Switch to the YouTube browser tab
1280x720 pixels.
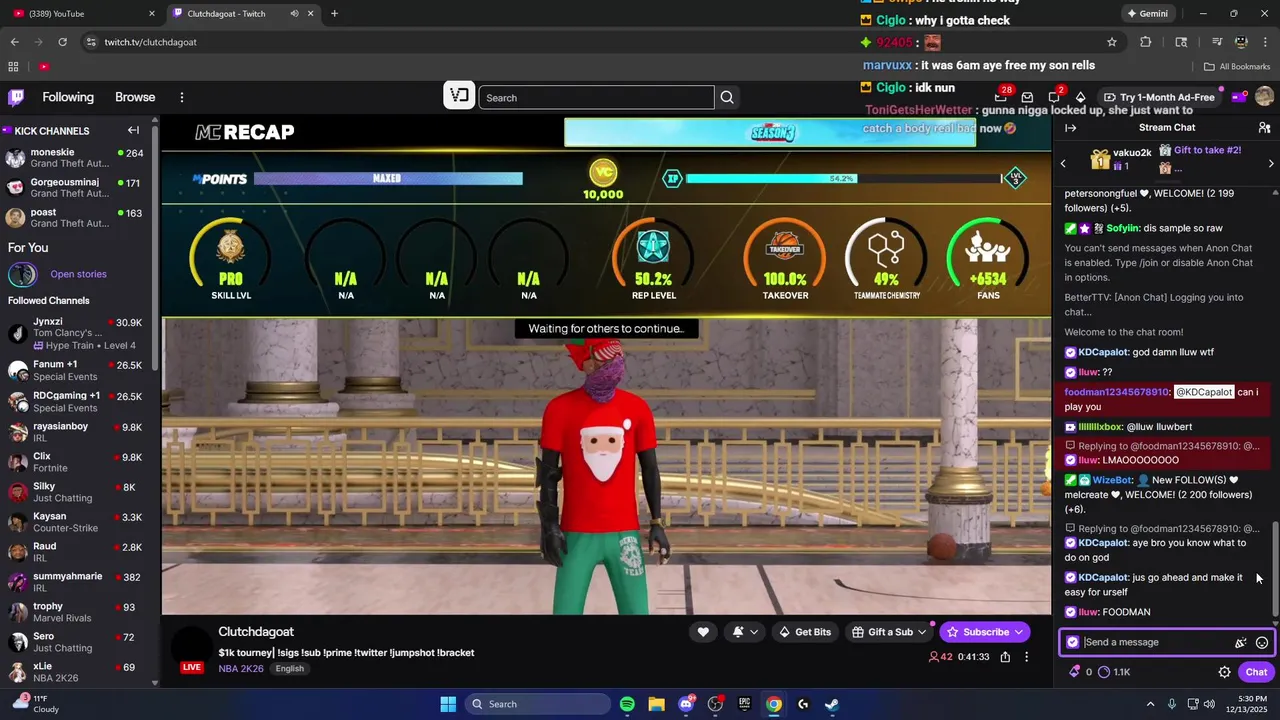[83, 13]
